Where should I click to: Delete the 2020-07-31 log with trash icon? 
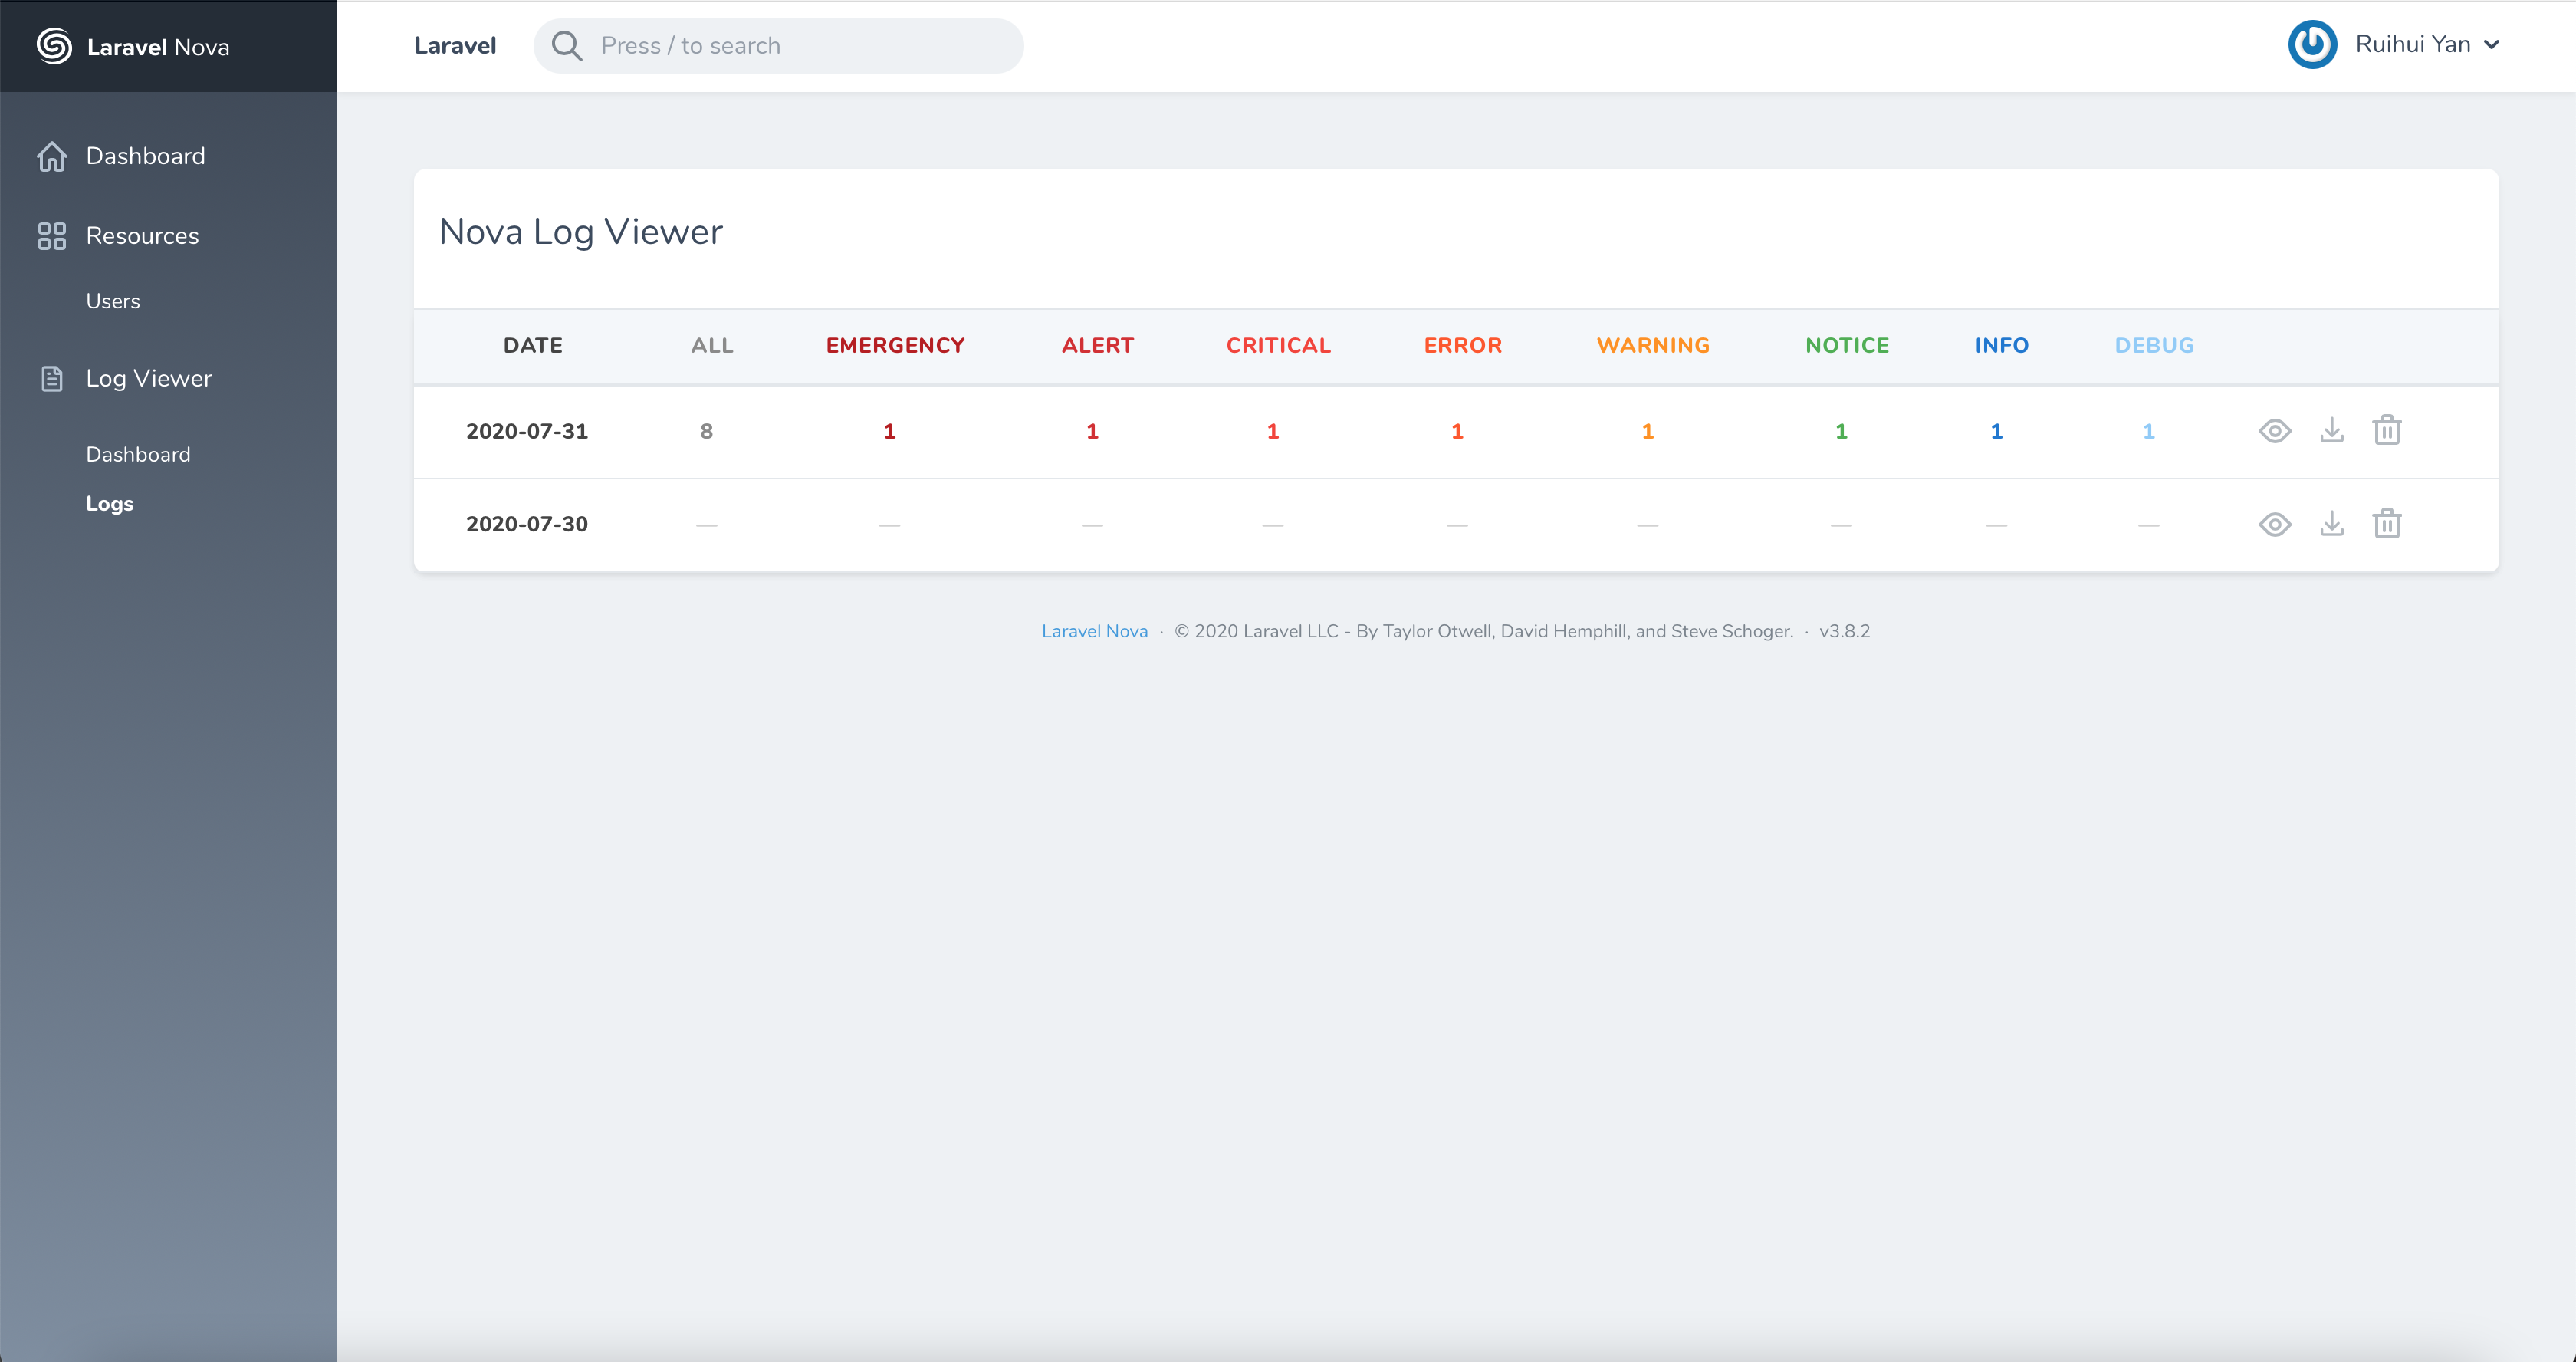coord(2386,431)
